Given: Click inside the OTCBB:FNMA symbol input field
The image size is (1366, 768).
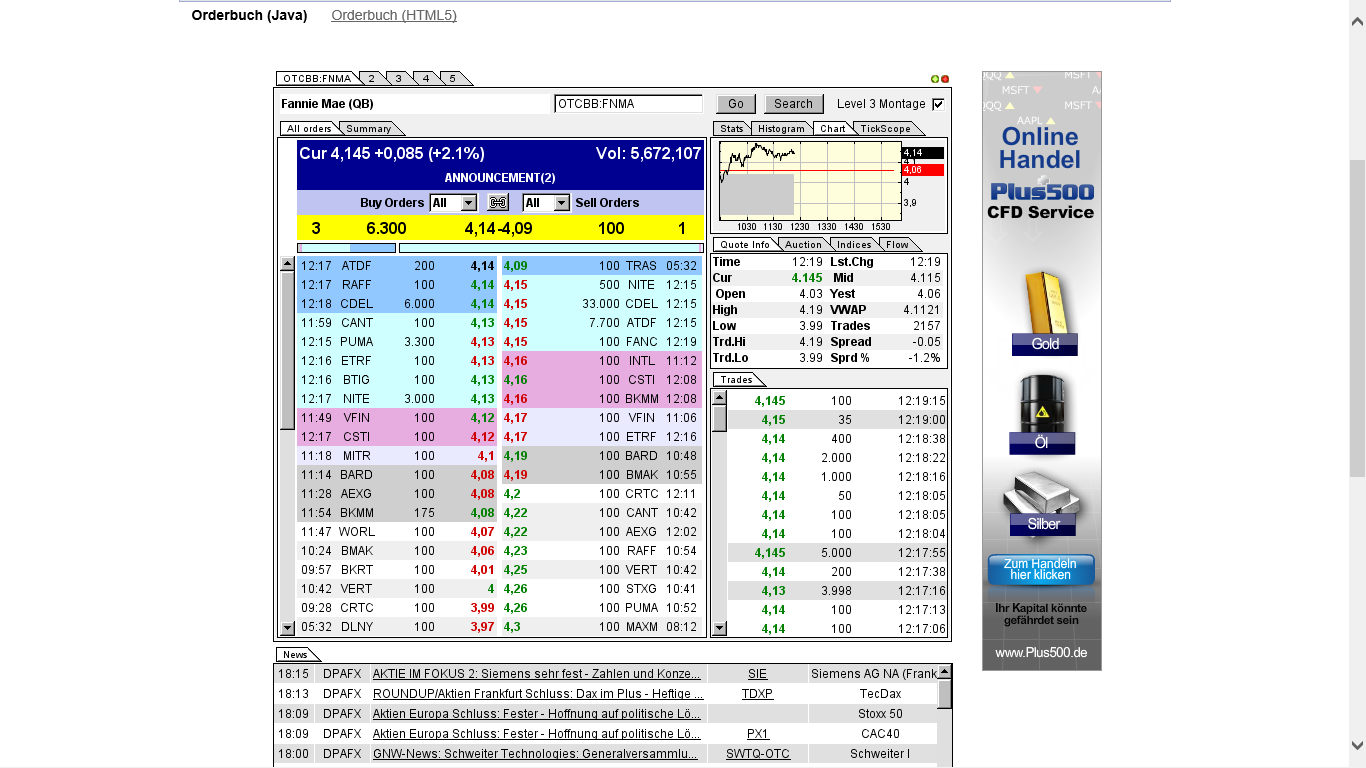Looking at the screenshot, I should [x=629, y=103].
